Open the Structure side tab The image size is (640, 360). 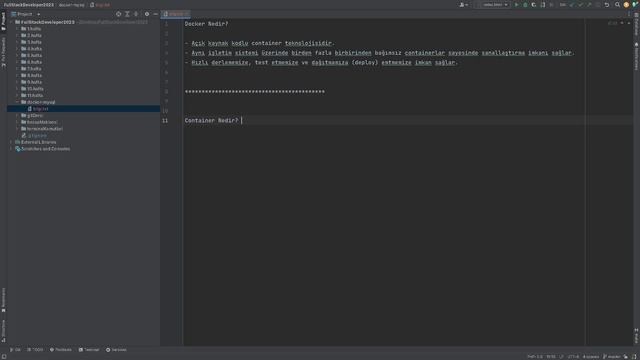[3, 331]
